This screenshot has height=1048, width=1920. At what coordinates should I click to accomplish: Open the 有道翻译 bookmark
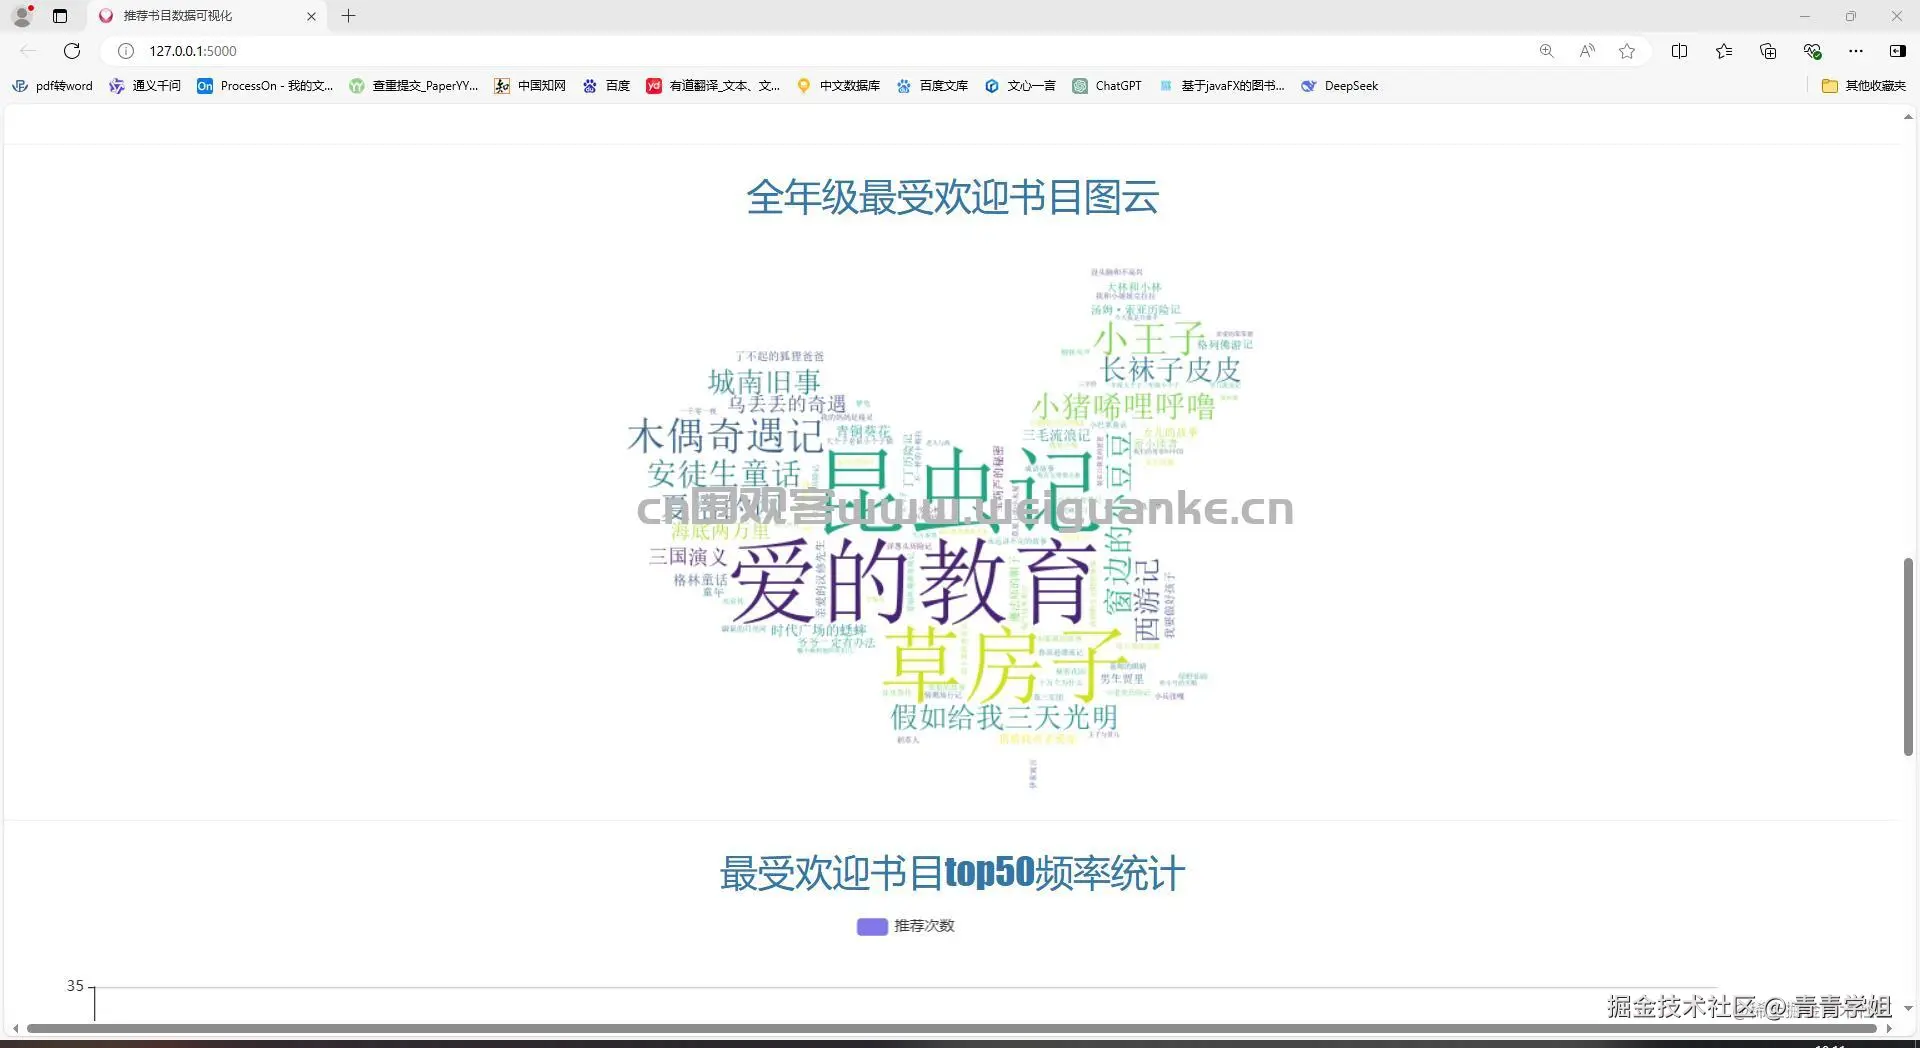713,86
